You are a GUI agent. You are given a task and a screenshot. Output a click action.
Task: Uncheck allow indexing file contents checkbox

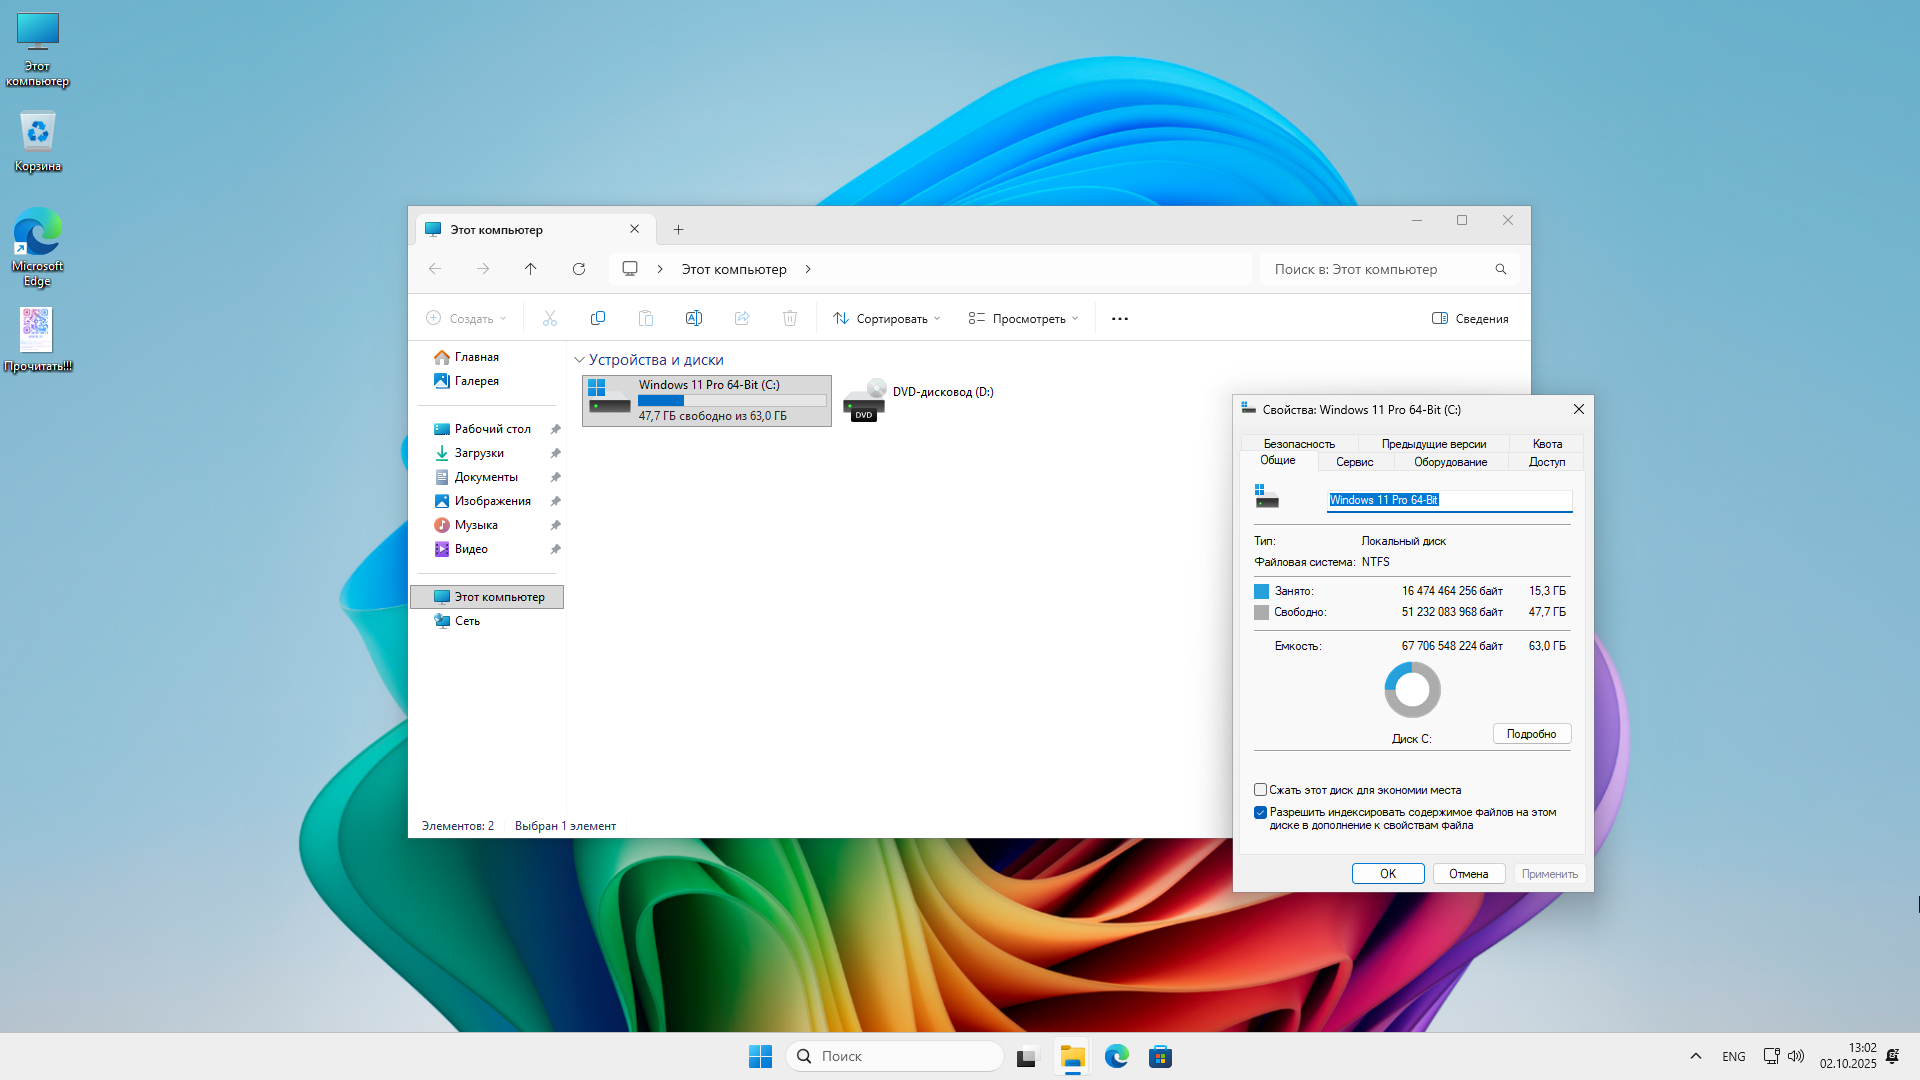pyautogui.click(x=1261, y=813)
